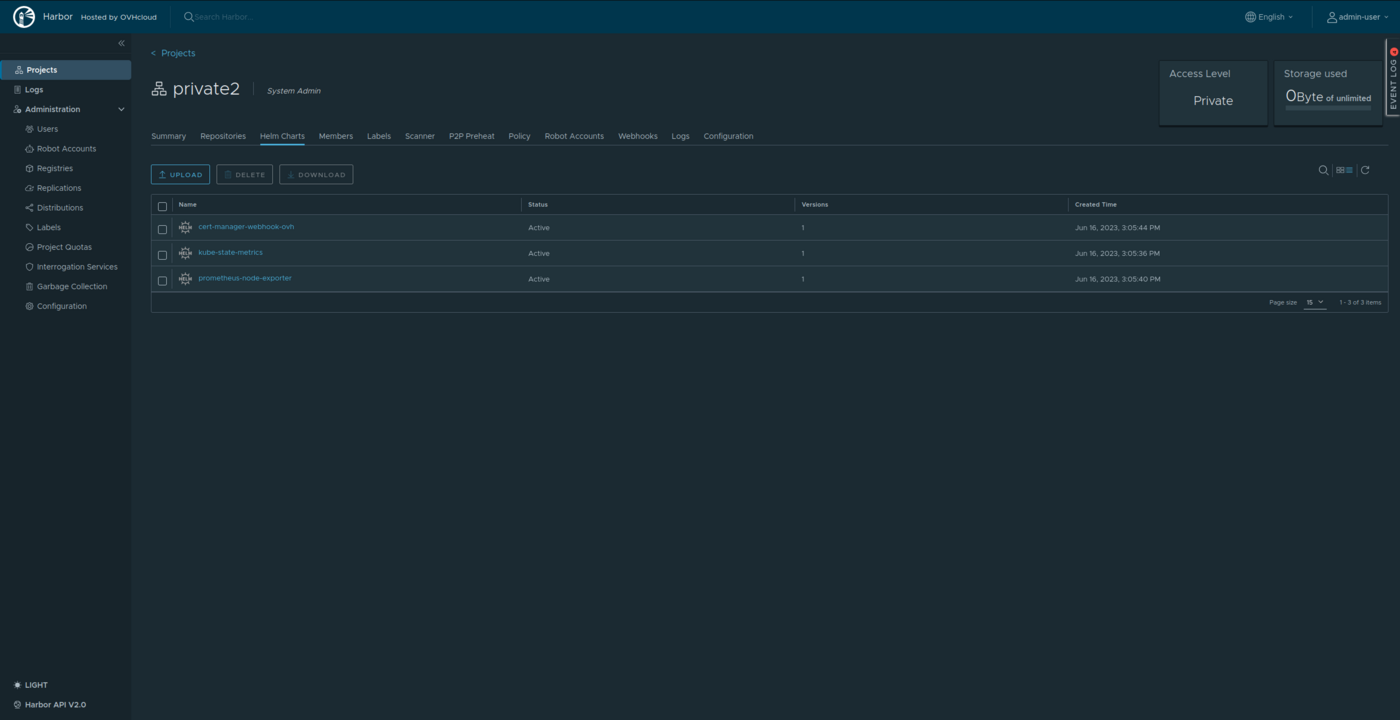
Task: Select the prometheus-node-exporter row checkbox
Action: click(162, 280)
